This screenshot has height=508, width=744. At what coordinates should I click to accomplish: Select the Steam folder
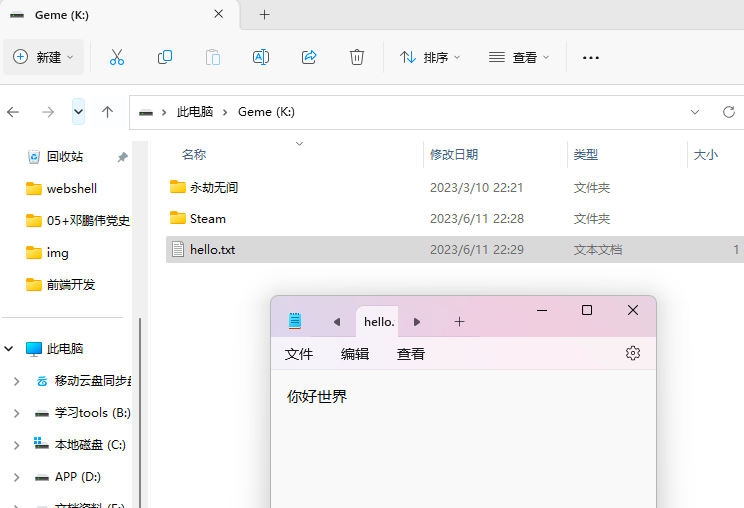[207, 219]
